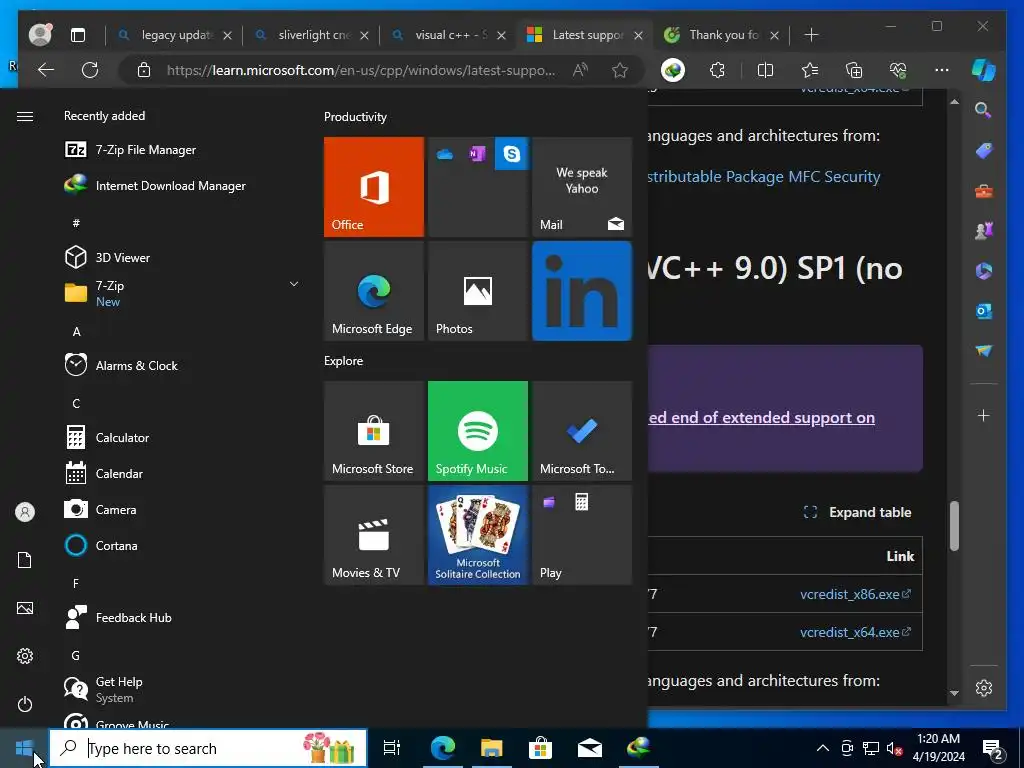Switch to the Thank you tab
Screen dimensions: 1024x768
(x=721, y=35)
